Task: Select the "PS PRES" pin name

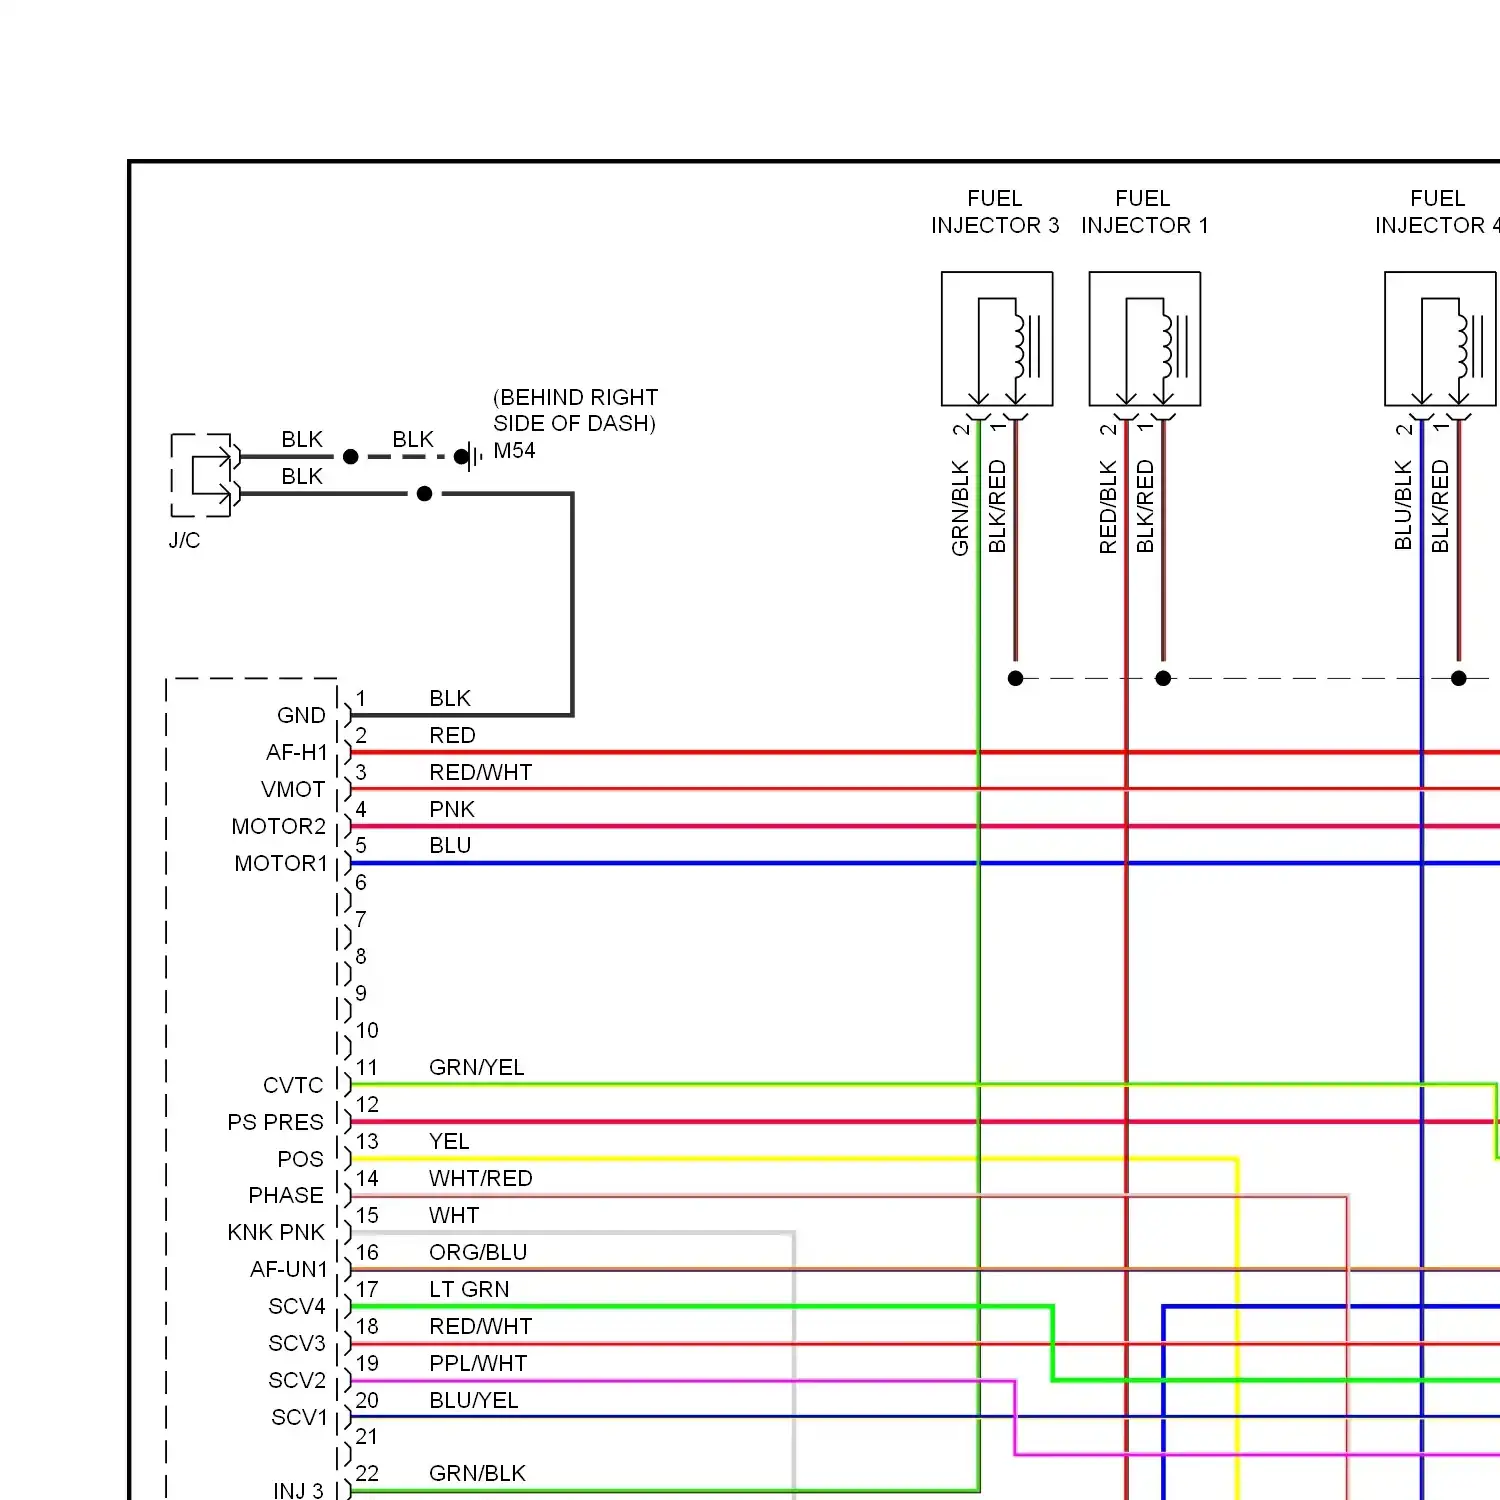Action: [275, 1123]
